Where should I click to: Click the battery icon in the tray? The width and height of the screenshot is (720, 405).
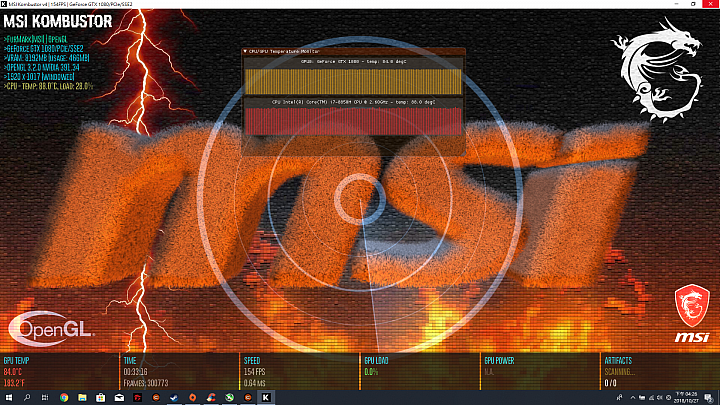642,398
